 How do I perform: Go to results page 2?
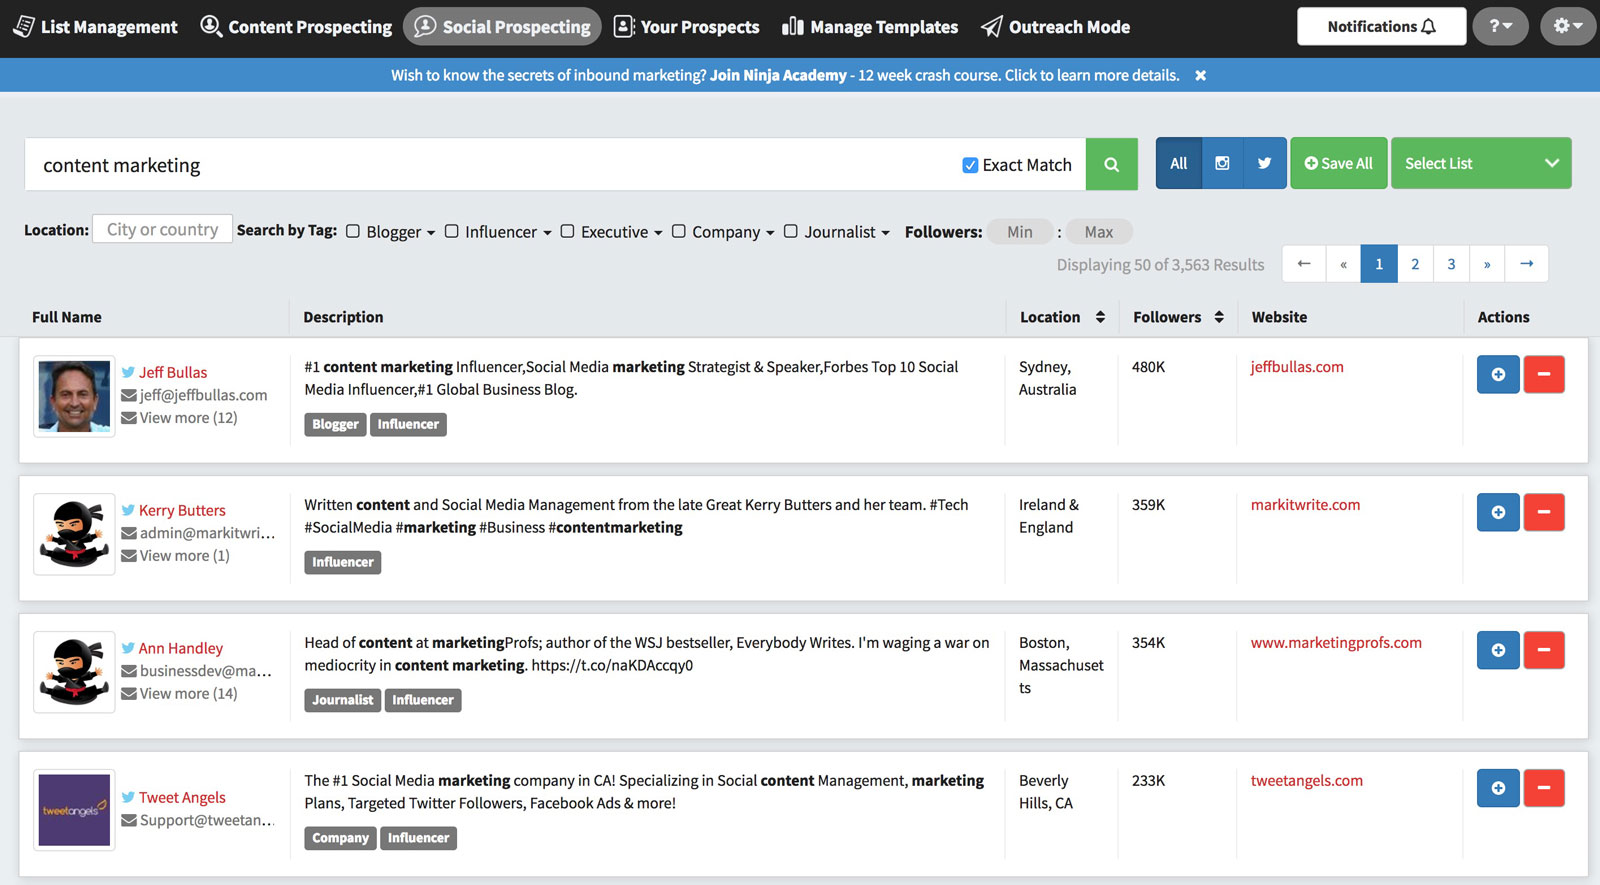(1415, 264)
